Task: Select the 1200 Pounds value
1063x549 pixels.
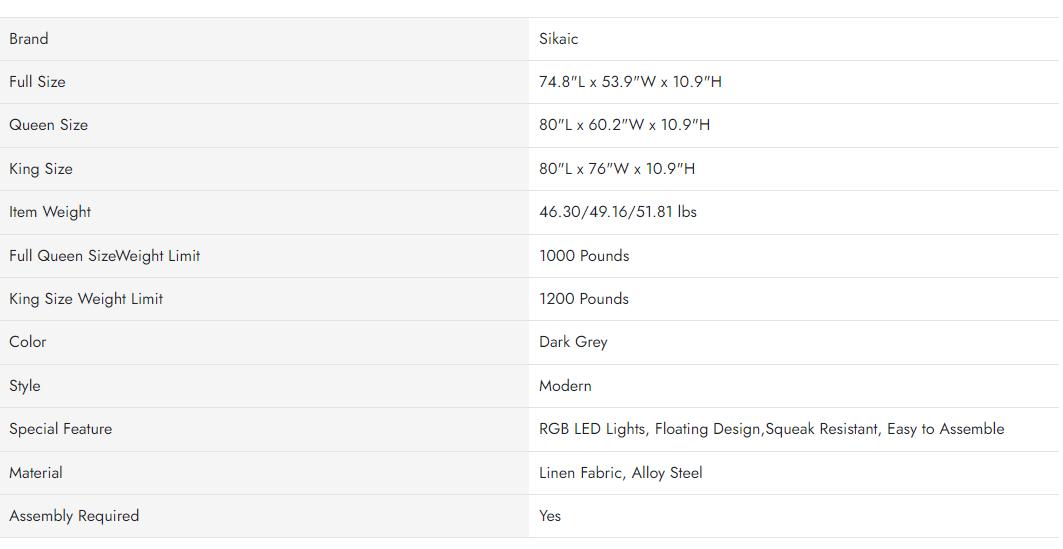Action: [x=584, y=299]
